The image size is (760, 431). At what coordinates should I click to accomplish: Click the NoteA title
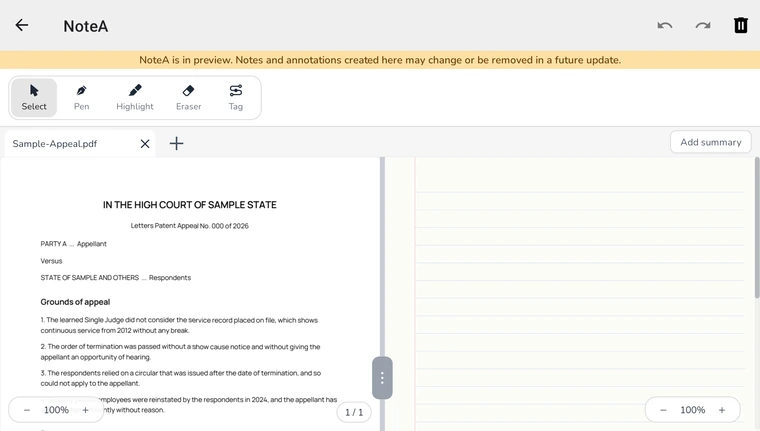click(x=86, y=26)
